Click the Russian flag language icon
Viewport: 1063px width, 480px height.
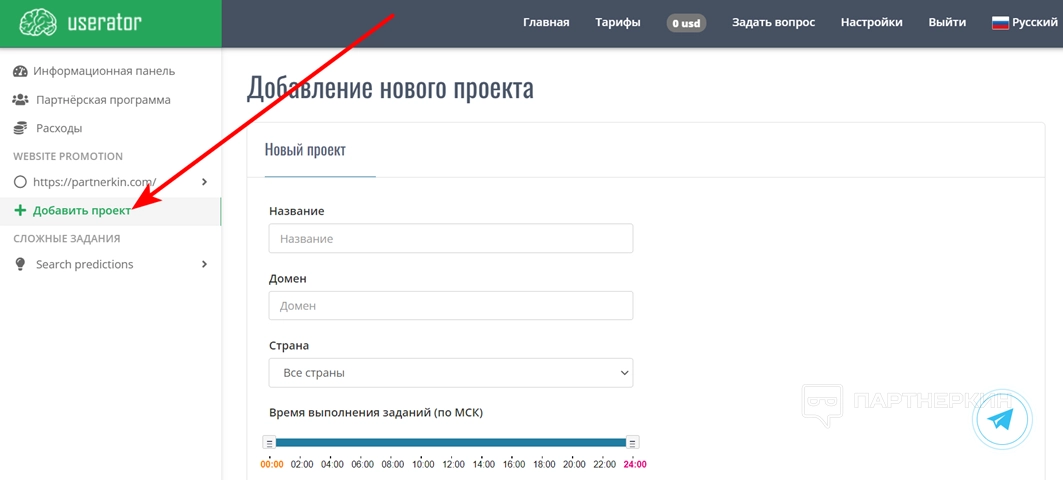coord(1000,22)
